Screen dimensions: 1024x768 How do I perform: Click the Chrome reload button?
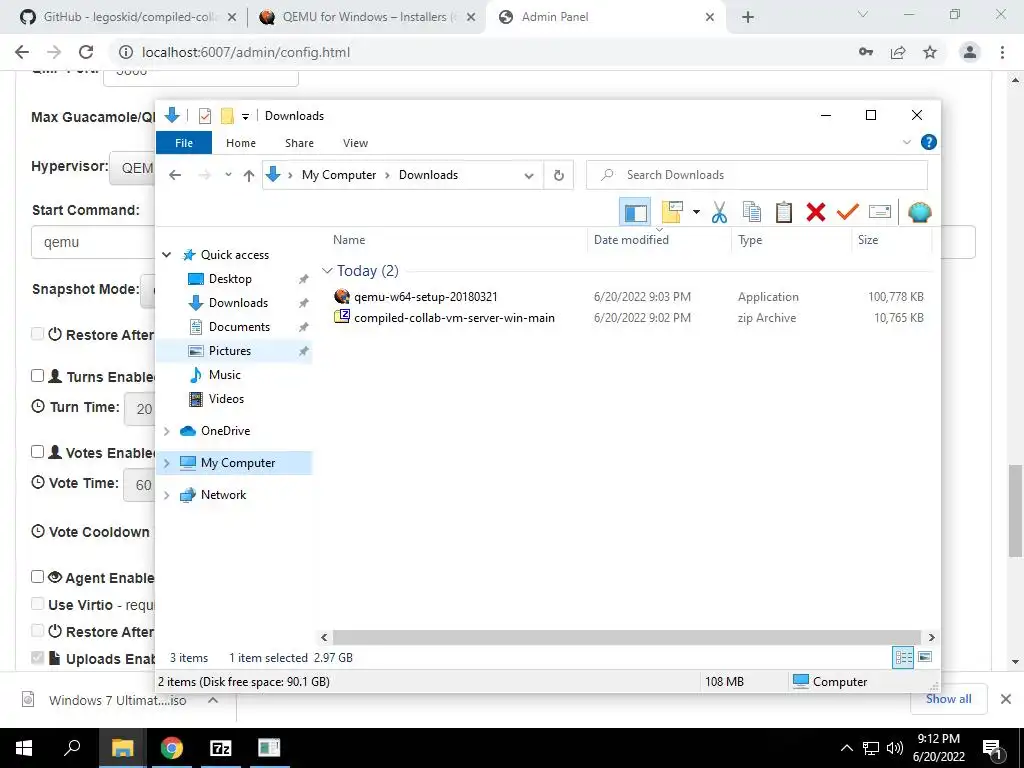tap(86, 52)
